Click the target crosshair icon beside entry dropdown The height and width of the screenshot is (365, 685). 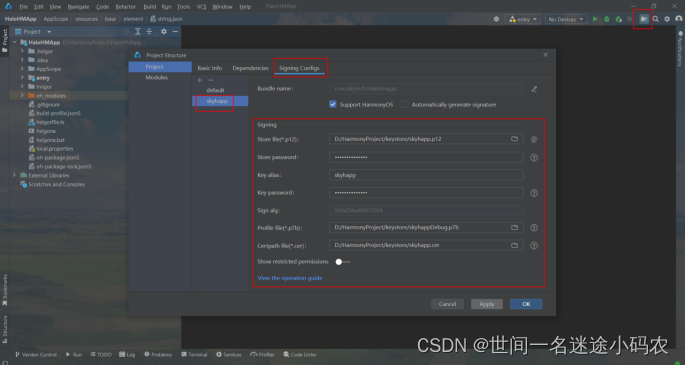(x=496, y=19)
